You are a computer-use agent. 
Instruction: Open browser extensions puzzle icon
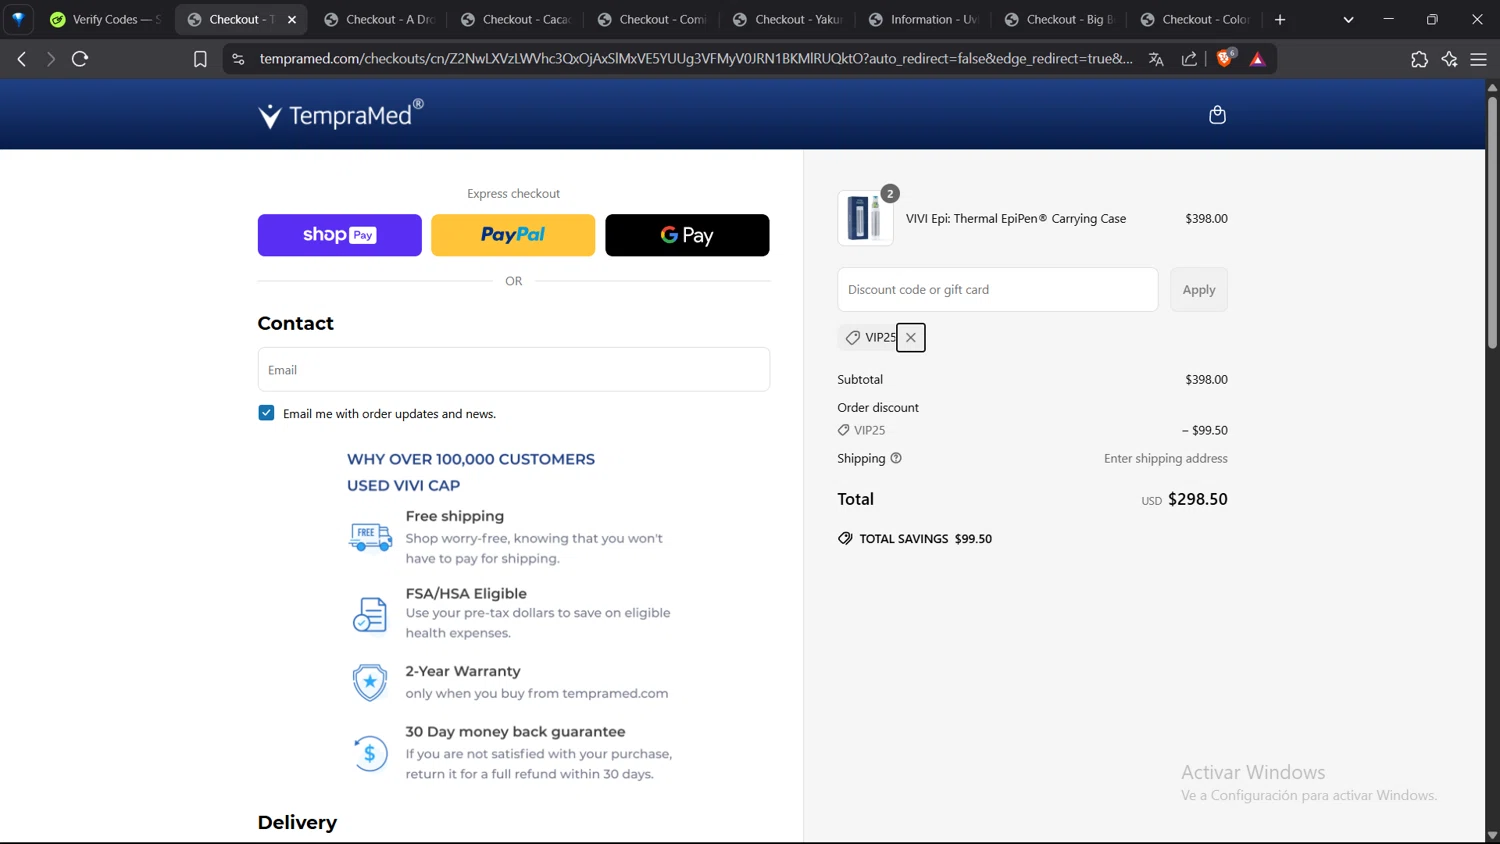pyautogui.click(x=1419, y=59)
